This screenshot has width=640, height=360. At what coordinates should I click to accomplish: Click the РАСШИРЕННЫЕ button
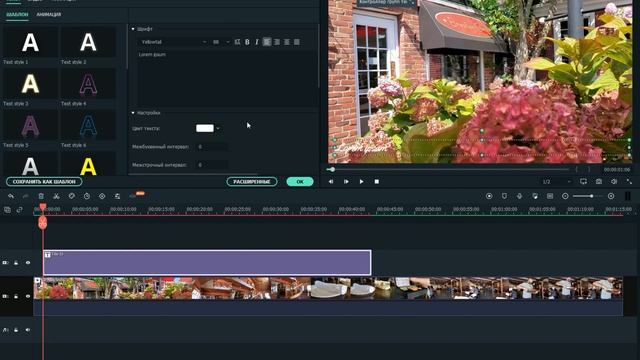[x=252, y=182]
